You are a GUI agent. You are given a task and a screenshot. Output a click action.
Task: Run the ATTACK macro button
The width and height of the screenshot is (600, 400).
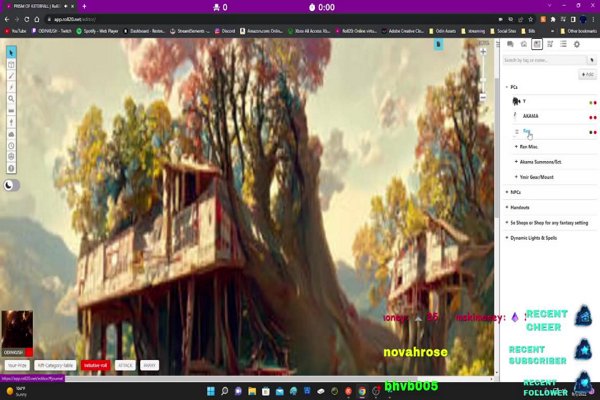[125, 366]
